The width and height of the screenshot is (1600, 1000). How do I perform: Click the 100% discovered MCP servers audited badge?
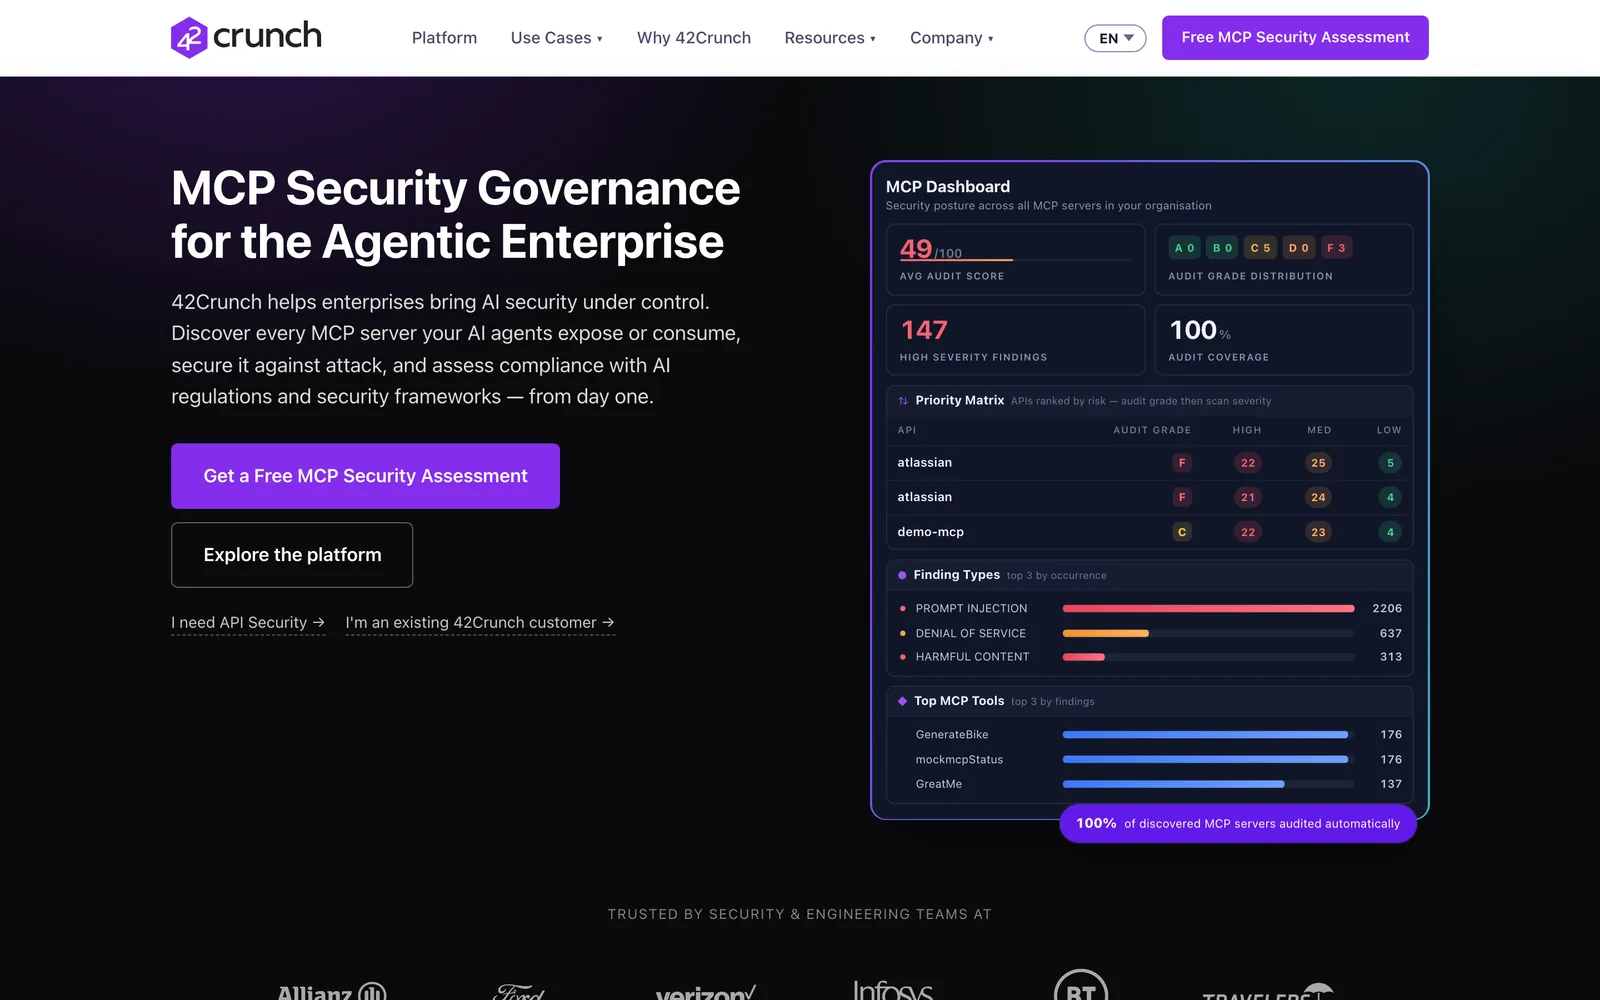pyautogui.click(x=1238, y=824)
